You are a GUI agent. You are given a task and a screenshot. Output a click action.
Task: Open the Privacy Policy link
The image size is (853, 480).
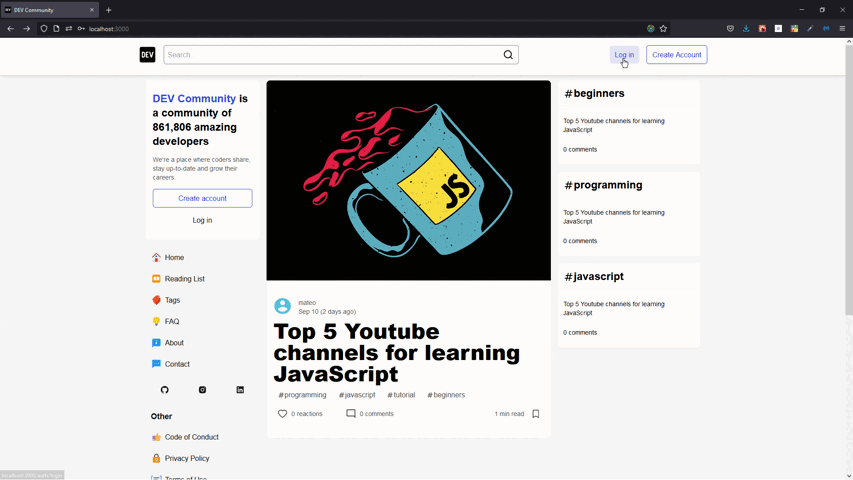(187, 458)
